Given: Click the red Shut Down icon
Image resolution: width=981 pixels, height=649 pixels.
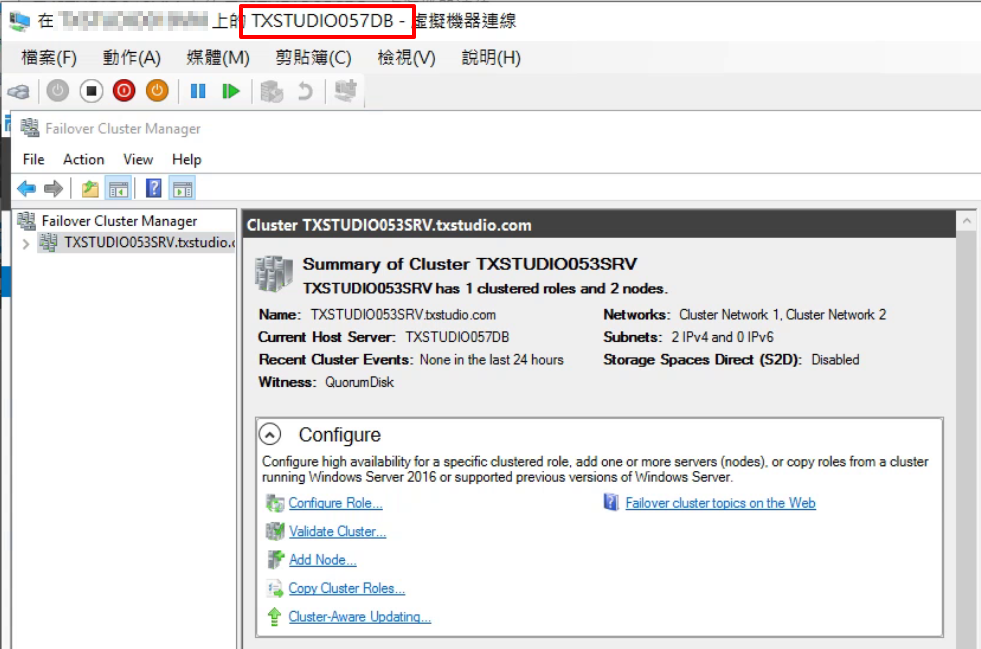Looking at the screenshot, I should click(x=124, y=91).
